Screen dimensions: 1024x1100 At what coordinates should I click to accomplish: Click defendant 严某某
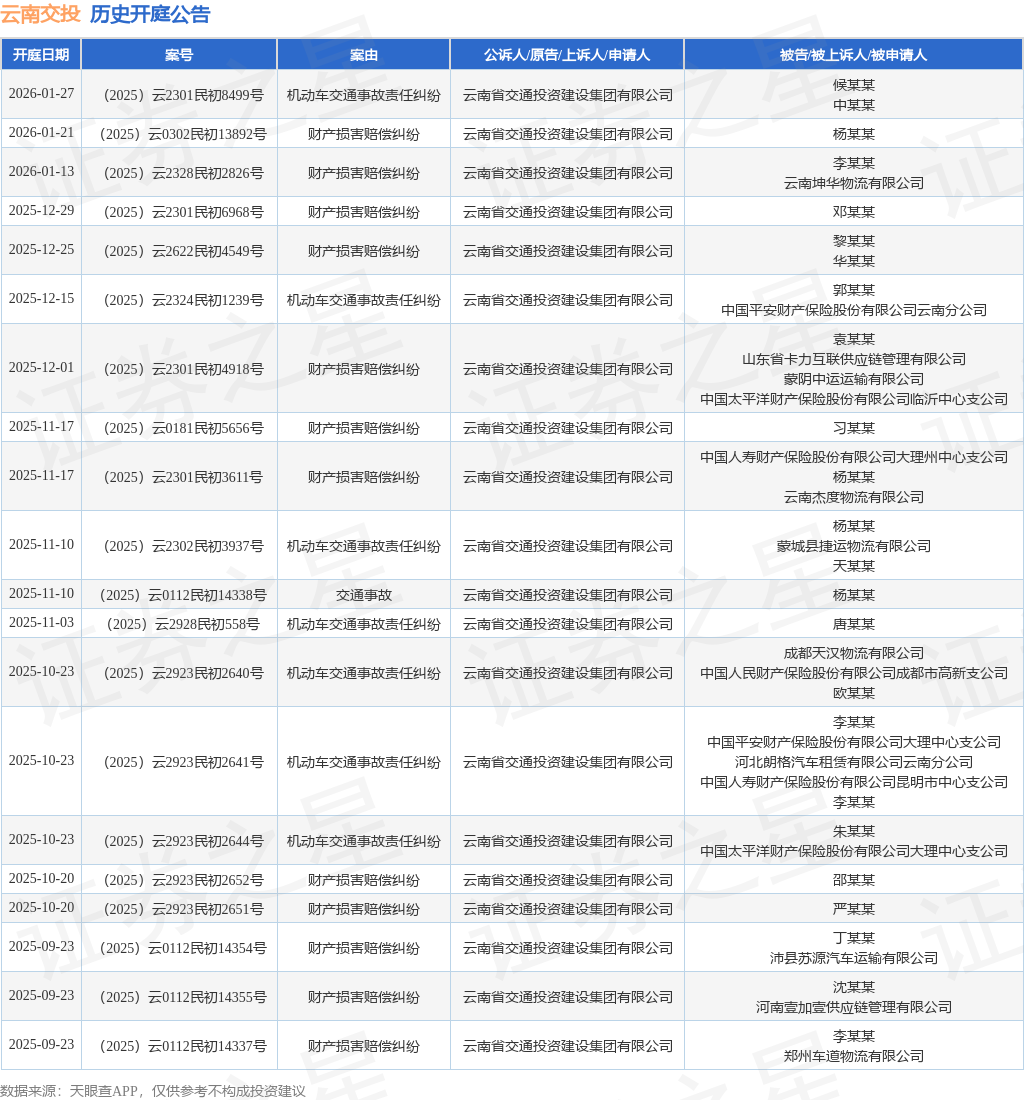click(854, 908)
